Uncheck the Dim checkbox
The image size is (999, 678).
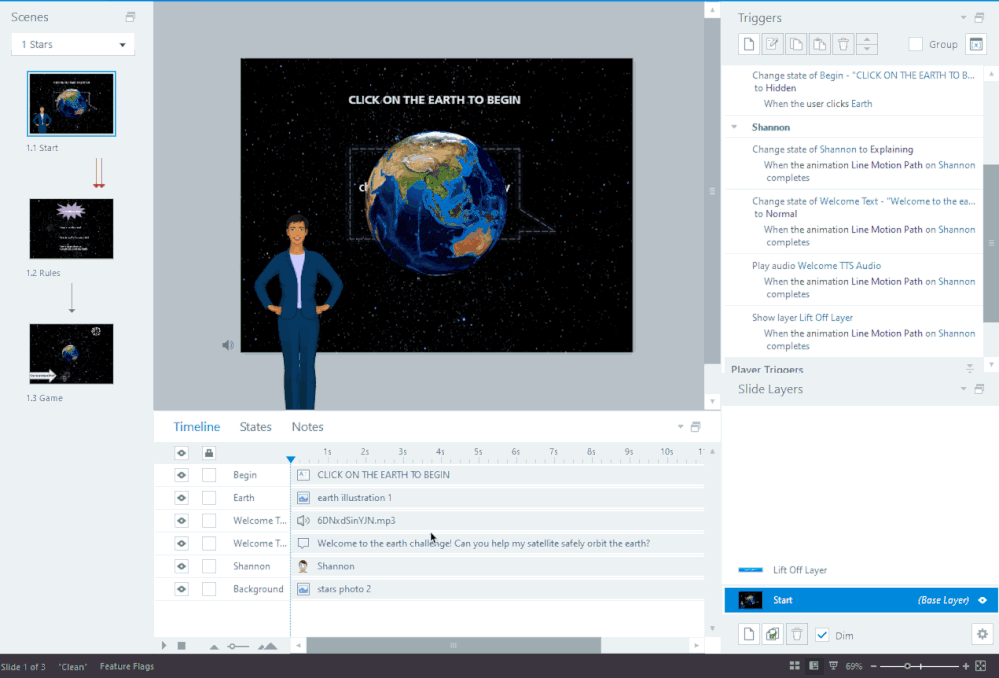tap(822, 635)
